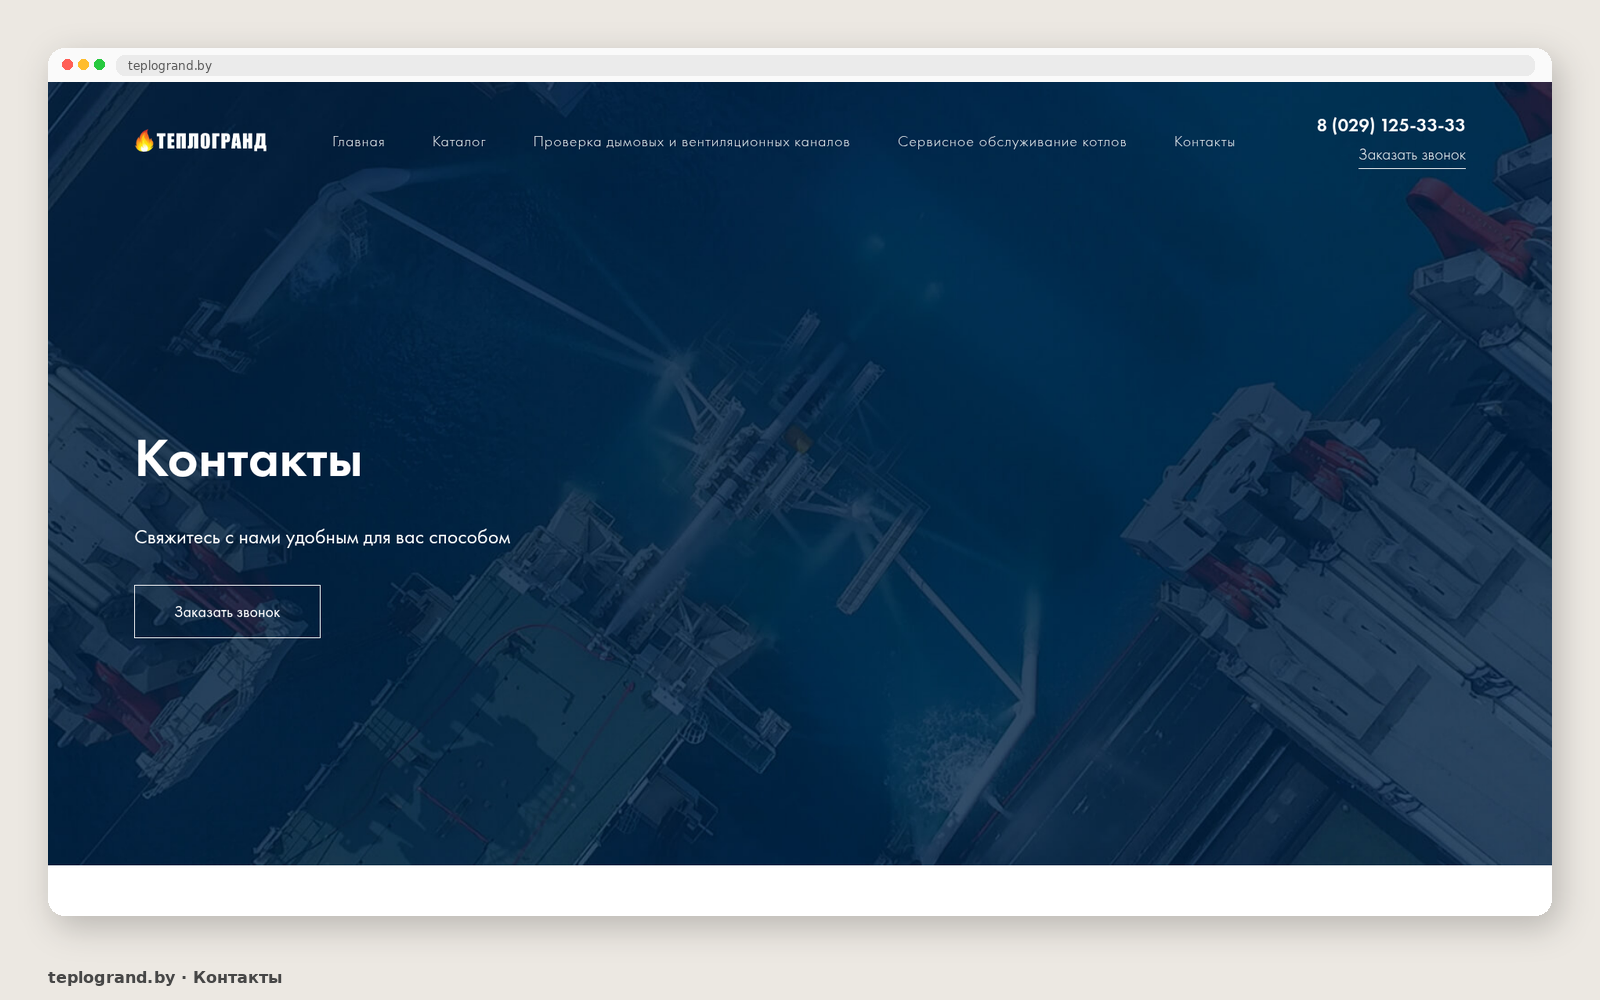The image size is (1600, 1000).
Task: Click the yellow minimize window dot
Action: (84, 65)
